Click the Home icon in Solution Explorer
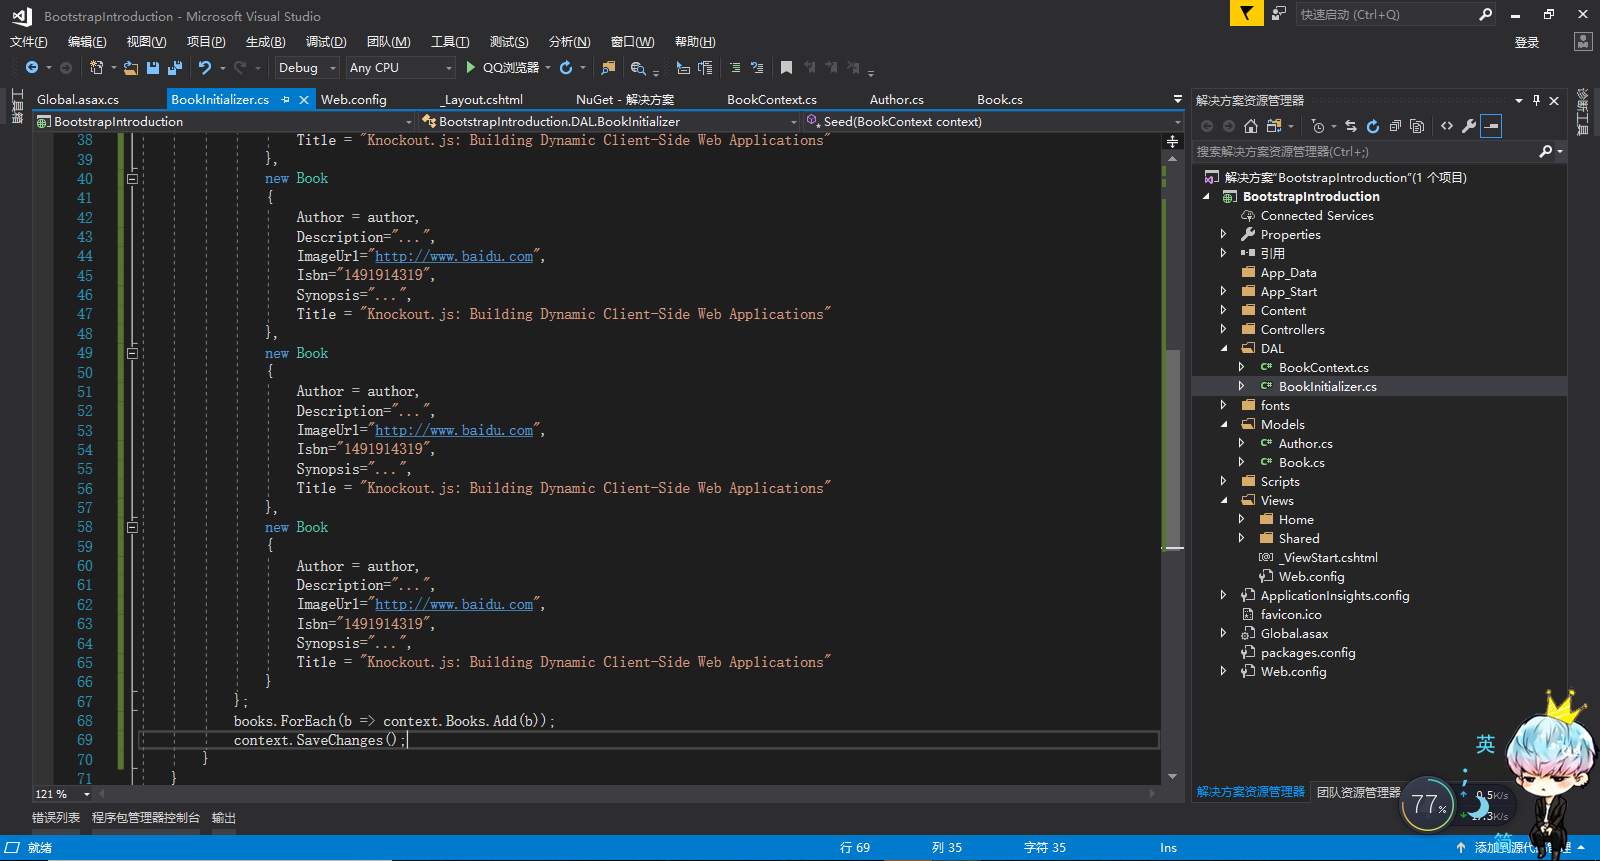Viewport: 1600px width, 861px height. tap(1250, 126)
